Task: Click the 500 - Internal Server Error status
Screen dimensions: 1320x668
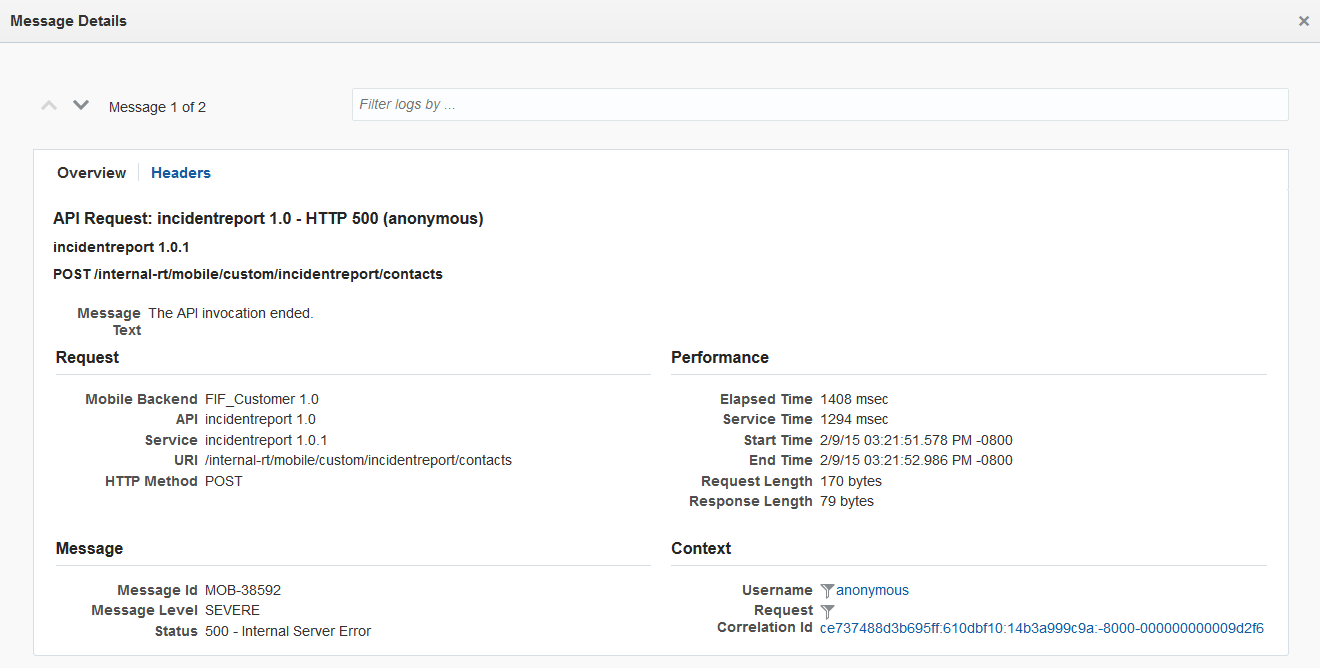Action: click(x=288, y=631)
